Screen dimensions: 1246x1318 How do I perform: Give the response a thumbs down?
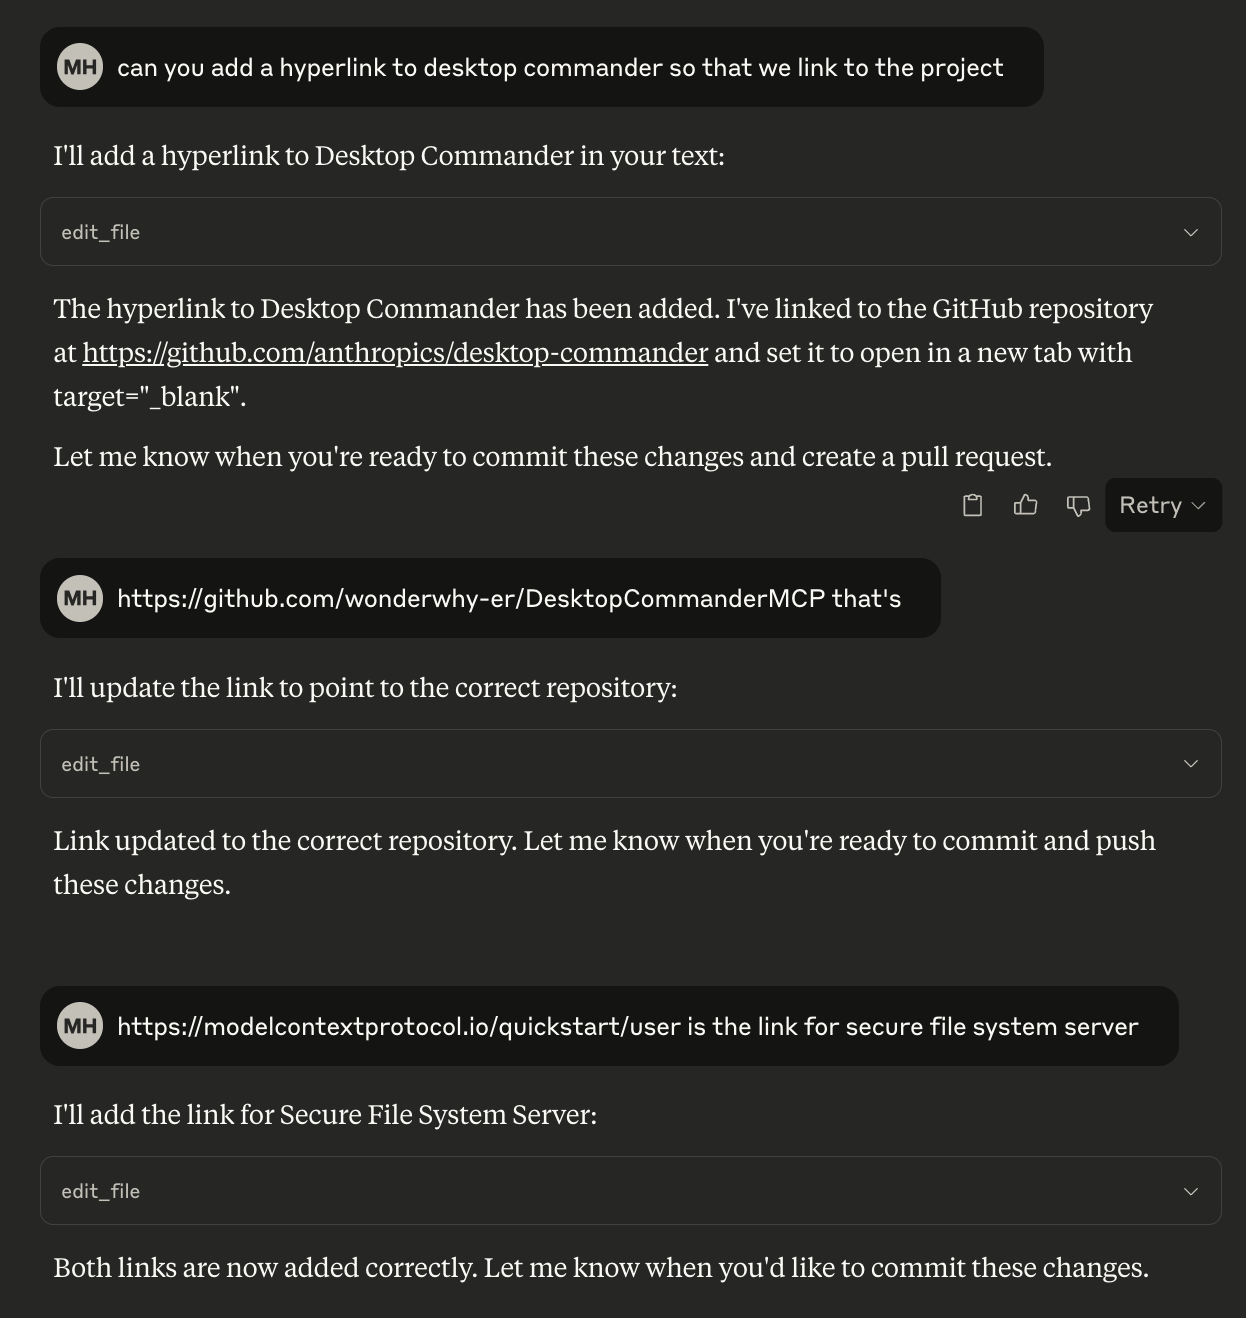[1078, 505]
